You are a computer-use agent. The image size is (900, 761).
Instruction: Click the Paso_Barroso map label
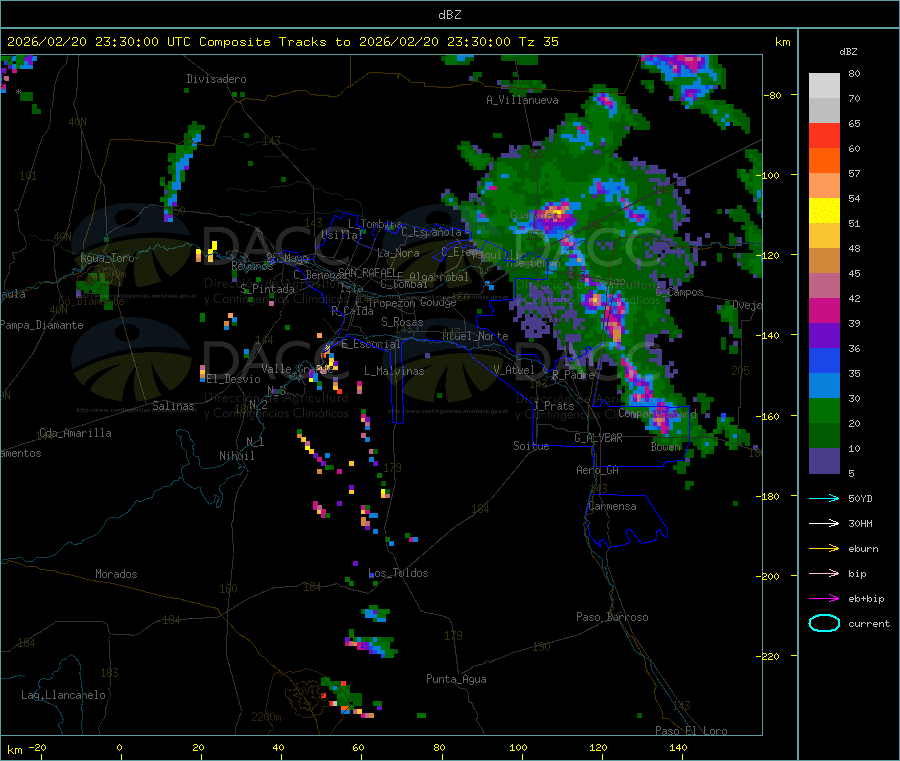coord(612,617)
